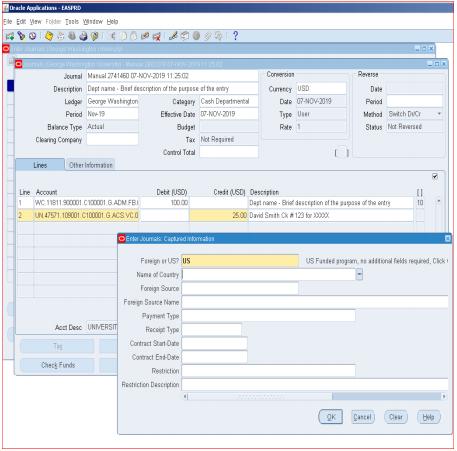Click the line 2 credit value 25.00
The image size is (457, 451).
click(219, 215)
